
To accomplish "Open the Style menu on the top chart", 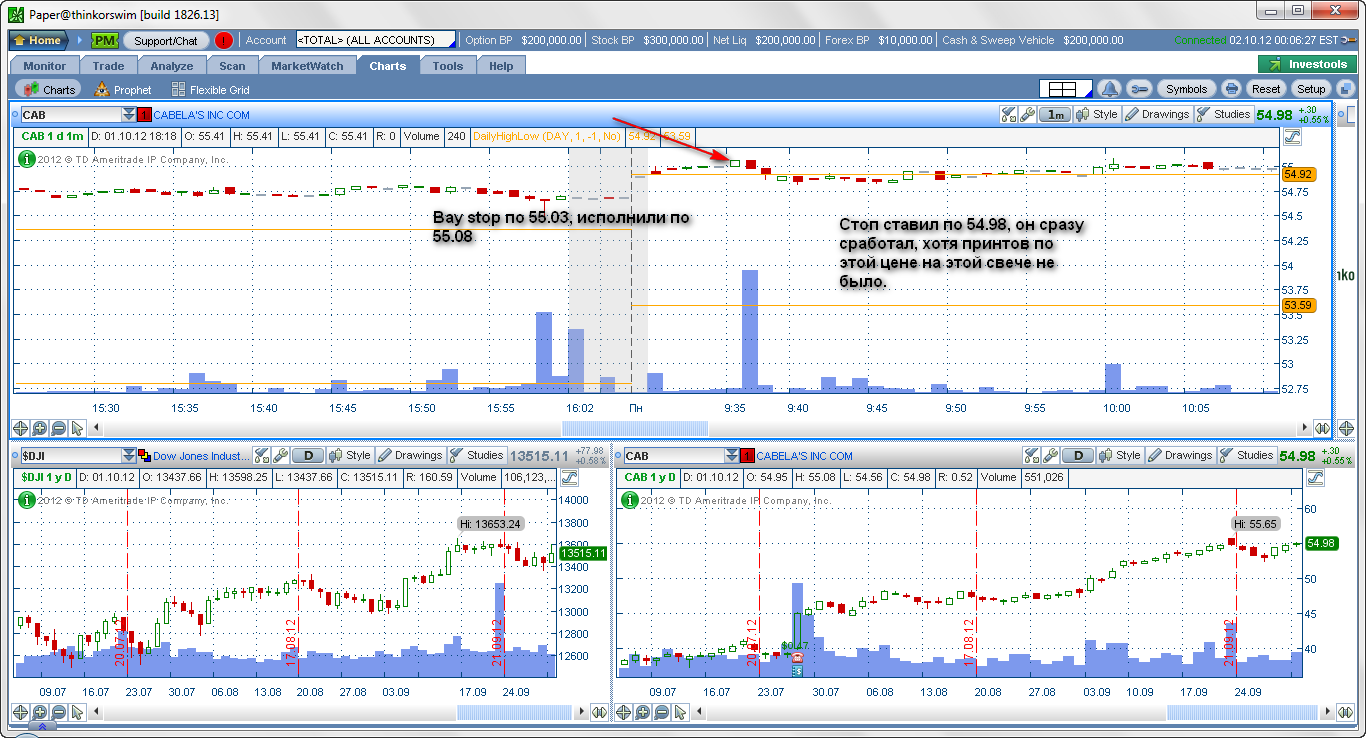I will pyautogui.click(x=1096, y=115).
